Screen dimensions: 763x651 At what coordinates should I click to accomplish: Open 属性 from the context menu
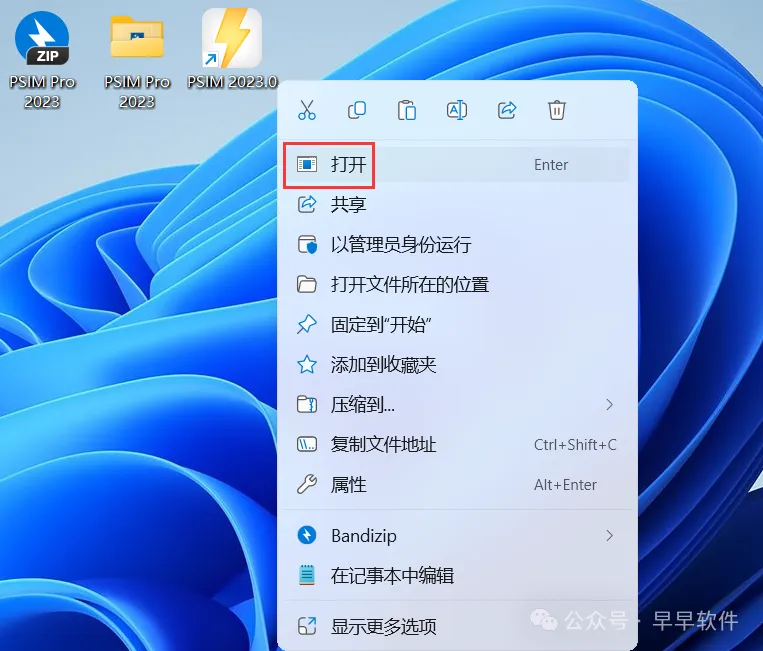(456, 485)
